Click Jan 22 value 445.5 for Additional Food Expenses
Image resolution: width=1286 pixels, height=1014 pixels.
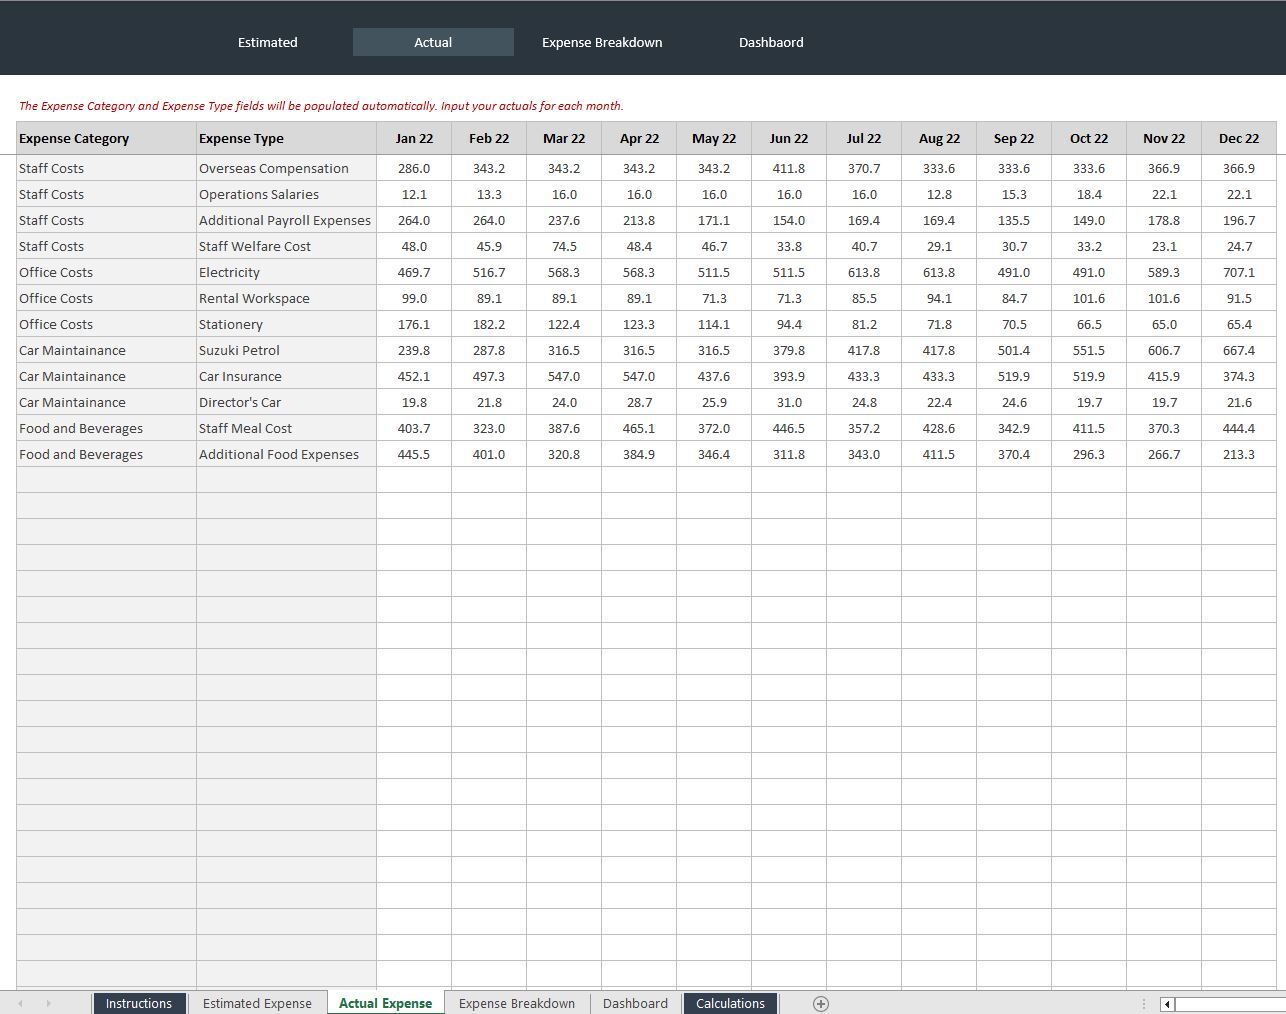pyautogui.click(x=414, y=454)
